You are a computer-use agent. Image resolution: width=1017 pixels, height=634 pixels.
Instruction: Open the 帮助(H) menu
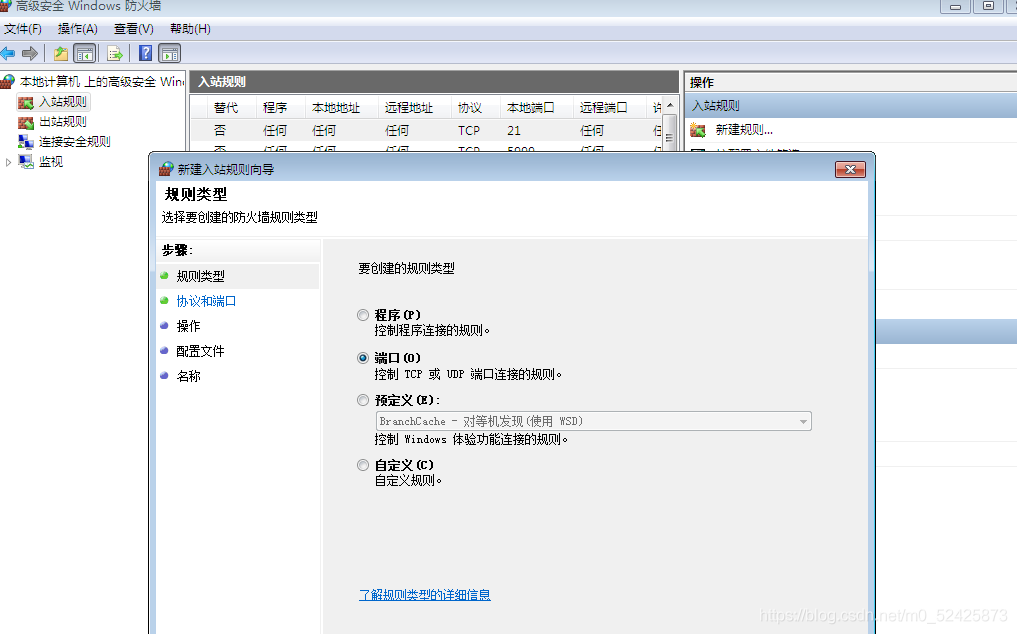(x=190, y=29)
